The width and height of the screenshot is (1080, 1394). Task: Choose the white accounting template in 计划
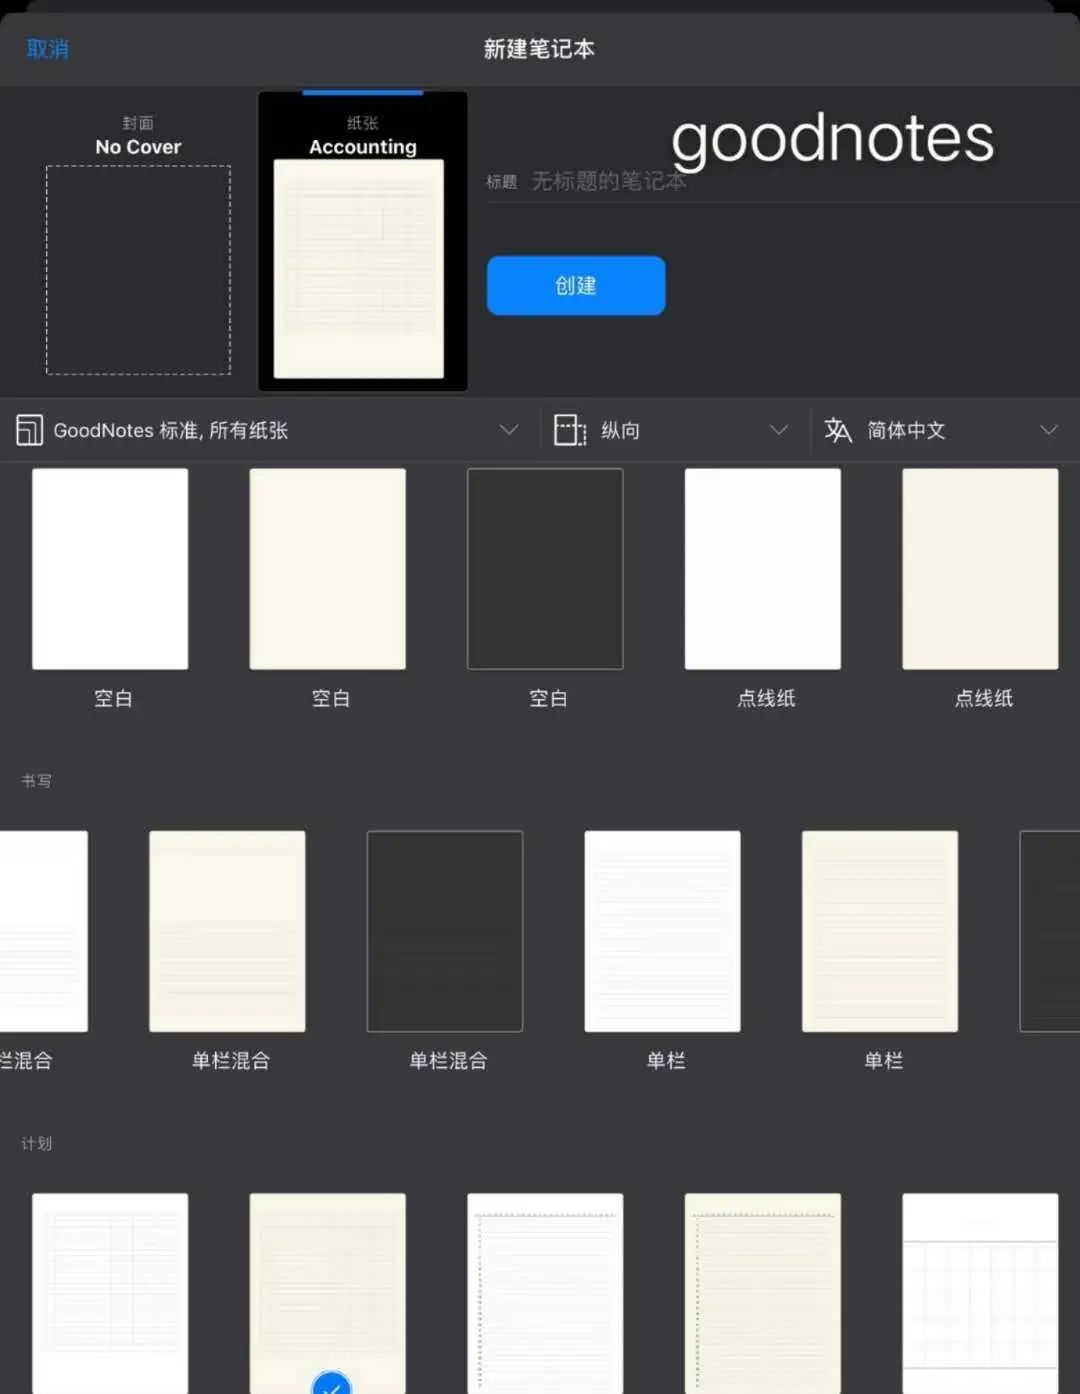click(x=110, y=1293)
